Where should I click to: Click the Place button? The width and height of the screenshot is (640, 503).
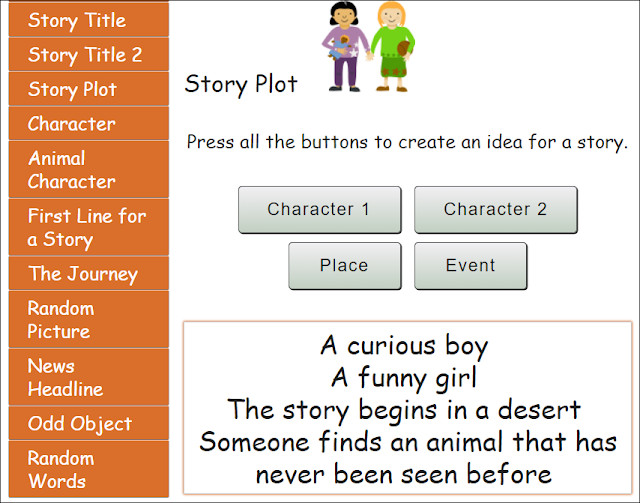[x=345, y=266]
